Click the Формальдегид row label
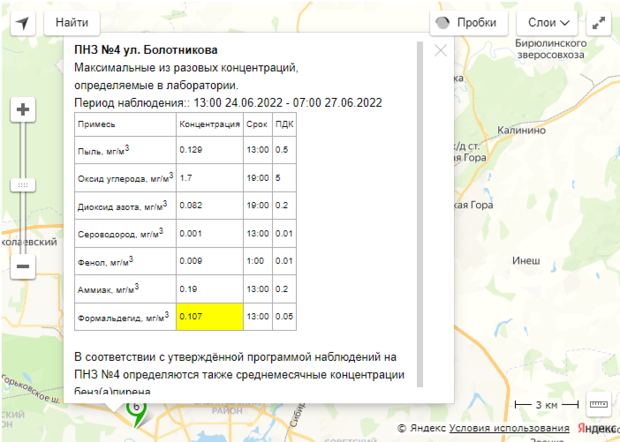Image resolution: width=620 pixels, height=442 pixels. pos(122,317)
